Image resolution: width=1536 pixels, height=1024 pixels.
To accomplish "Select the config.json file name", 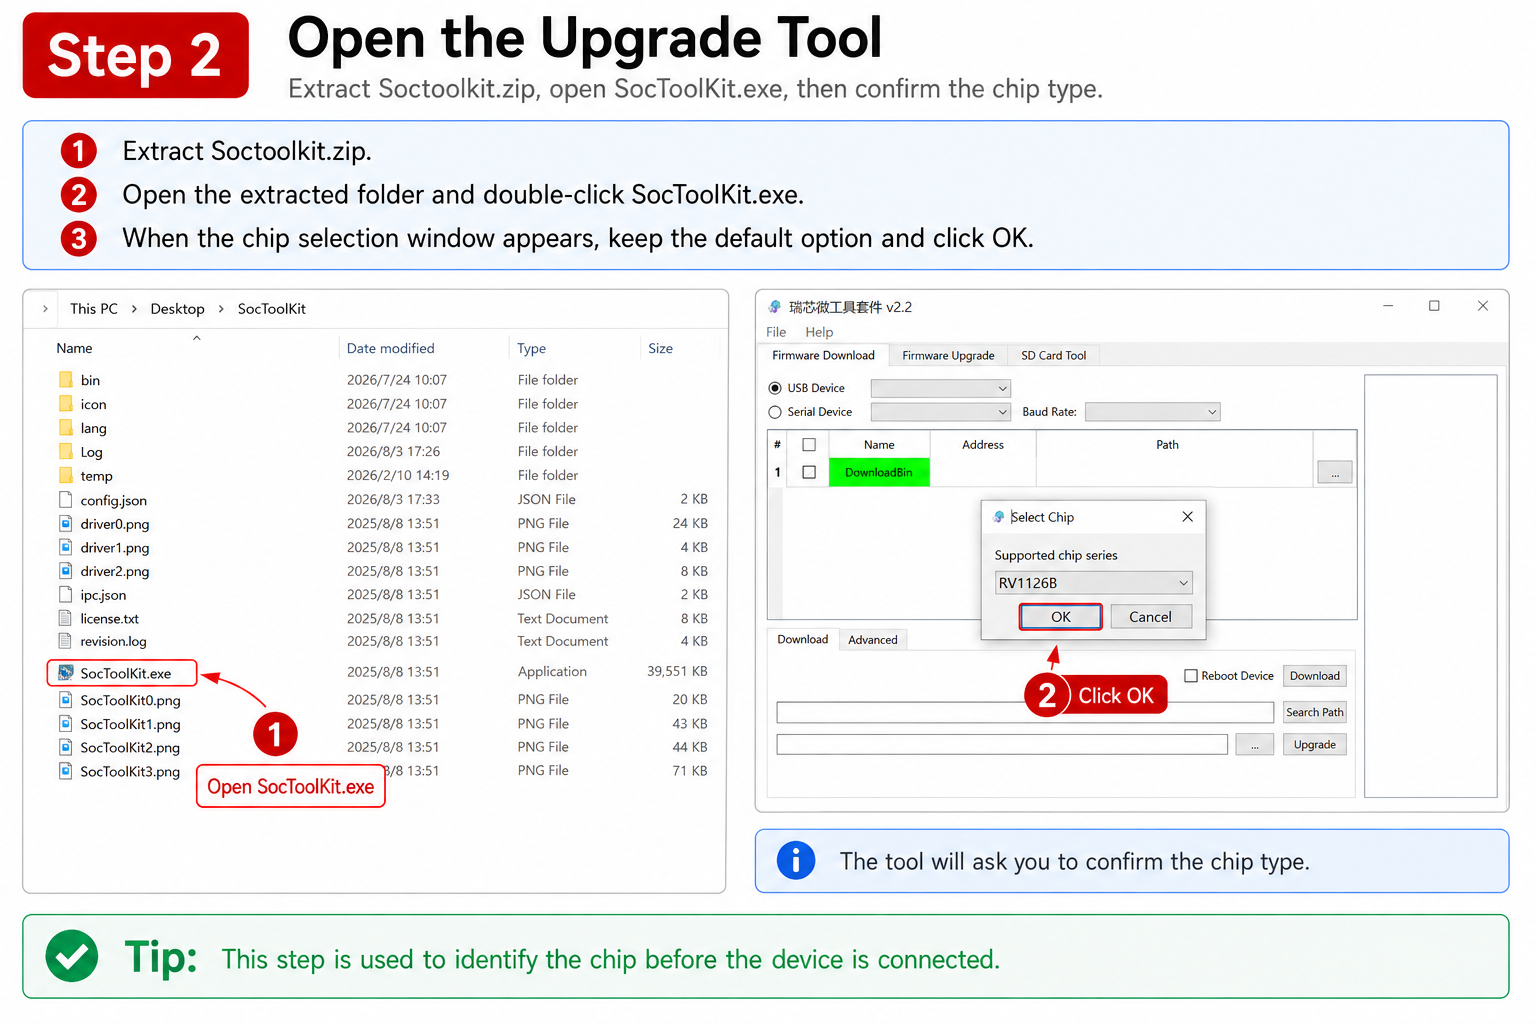I will (114, 500).
